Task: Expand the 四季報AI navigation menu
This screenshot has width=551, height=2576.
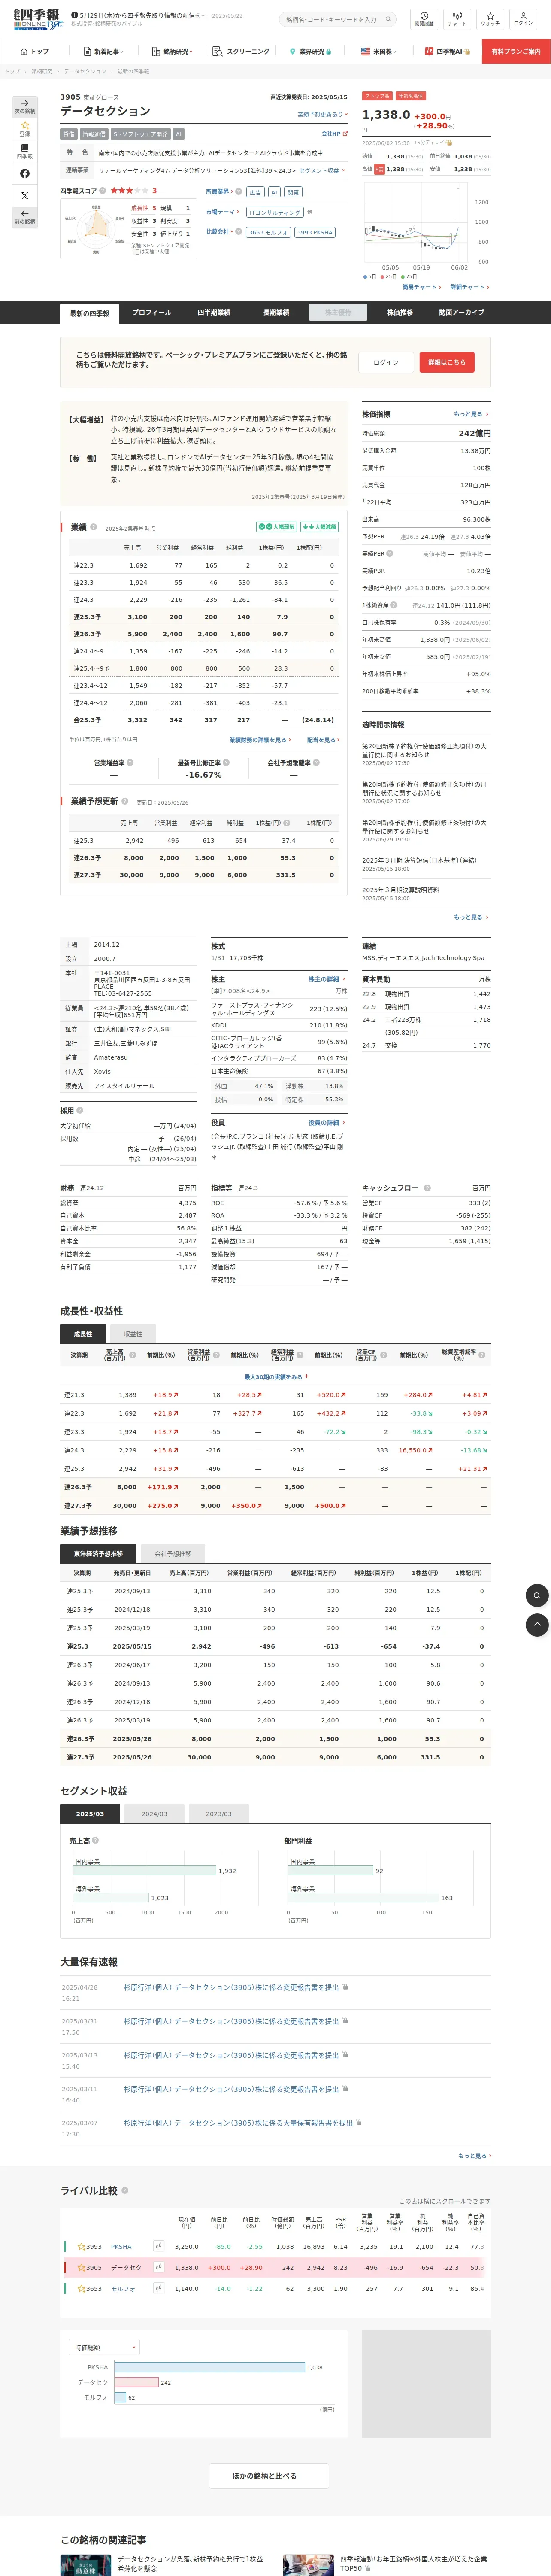Action: [x=447, y=51]
